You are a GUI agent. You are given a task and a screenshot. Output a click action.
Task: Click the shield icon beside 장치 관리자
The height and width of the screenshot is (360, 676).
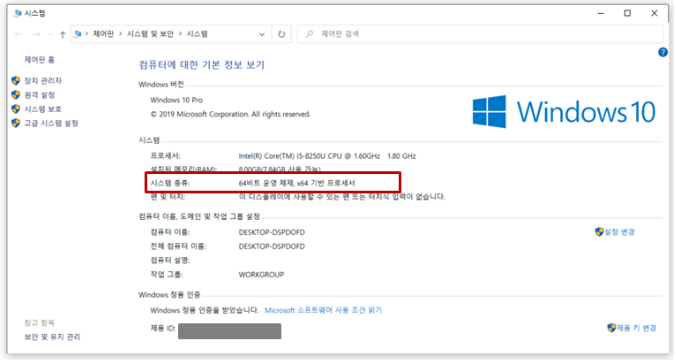[x=16, y=81]
